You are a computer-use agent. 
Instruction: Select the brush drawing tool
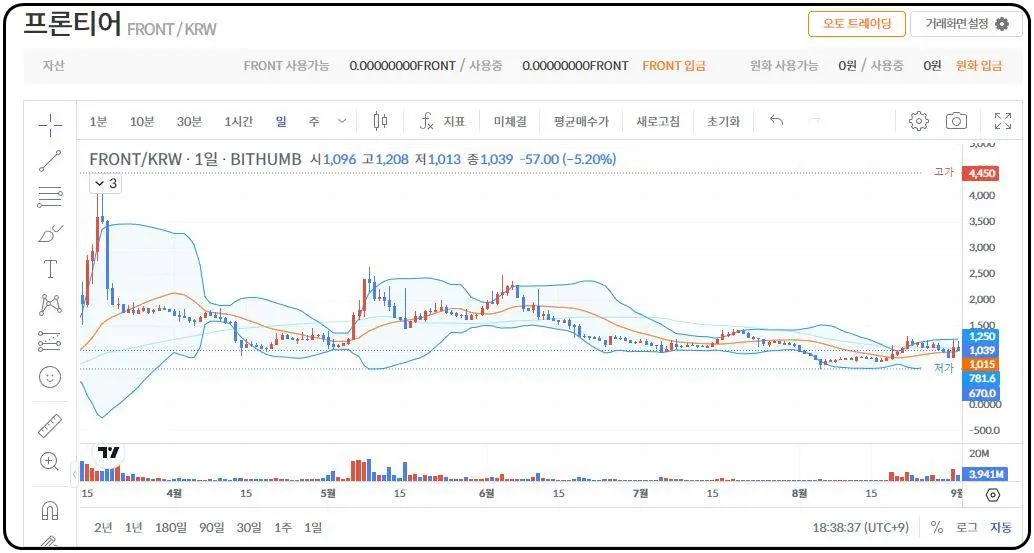click(50, 233)
